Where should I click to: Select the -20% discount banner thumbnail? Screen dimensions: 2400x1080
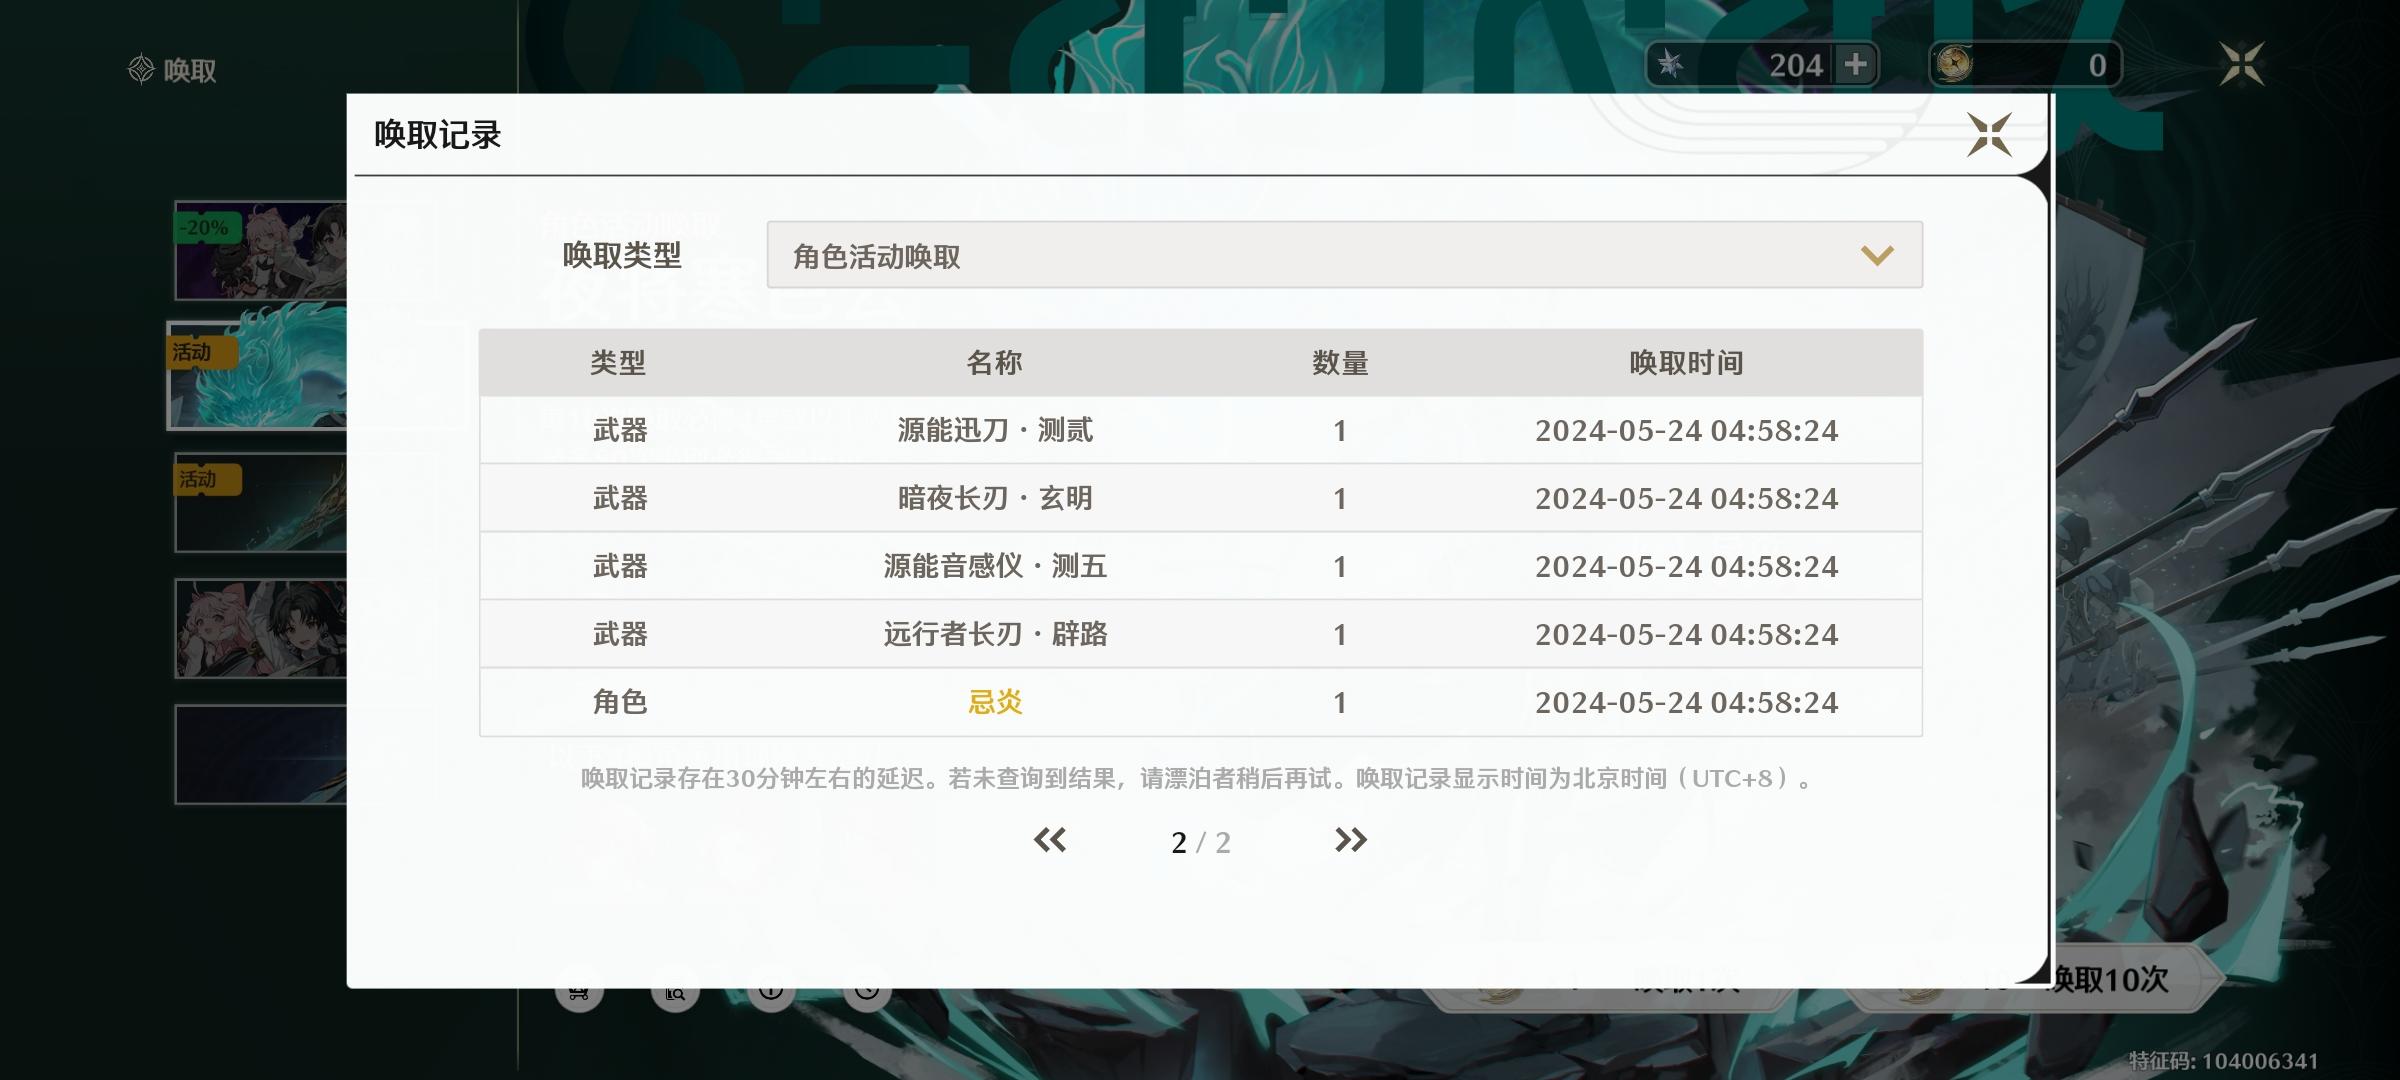(x=262, y=251)
